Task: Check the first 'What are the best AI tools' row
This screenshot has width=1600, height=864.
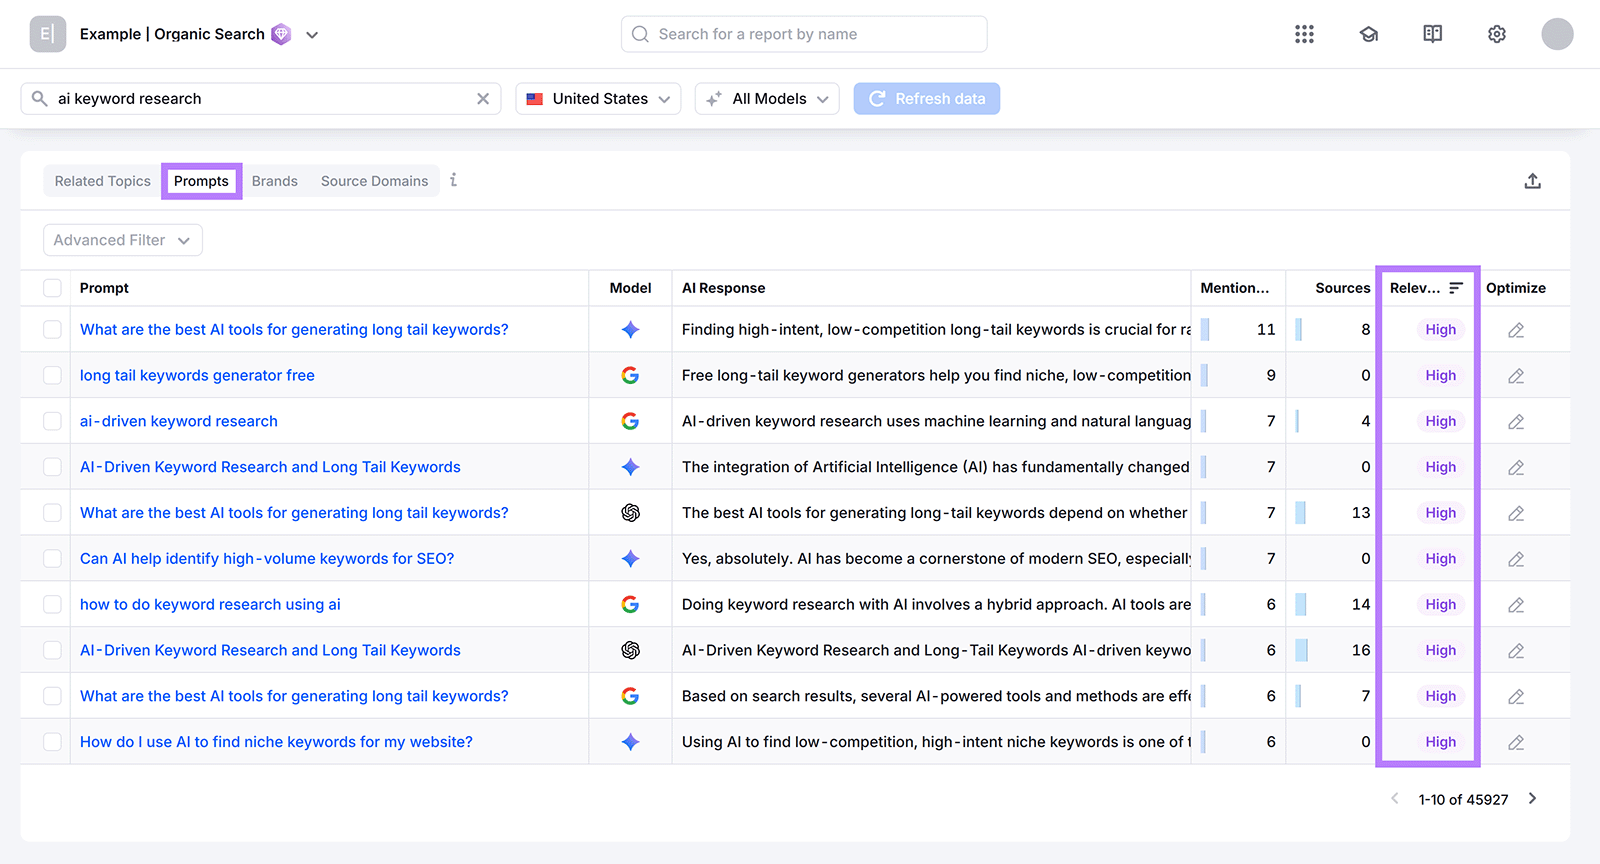Action: point(52,329)
